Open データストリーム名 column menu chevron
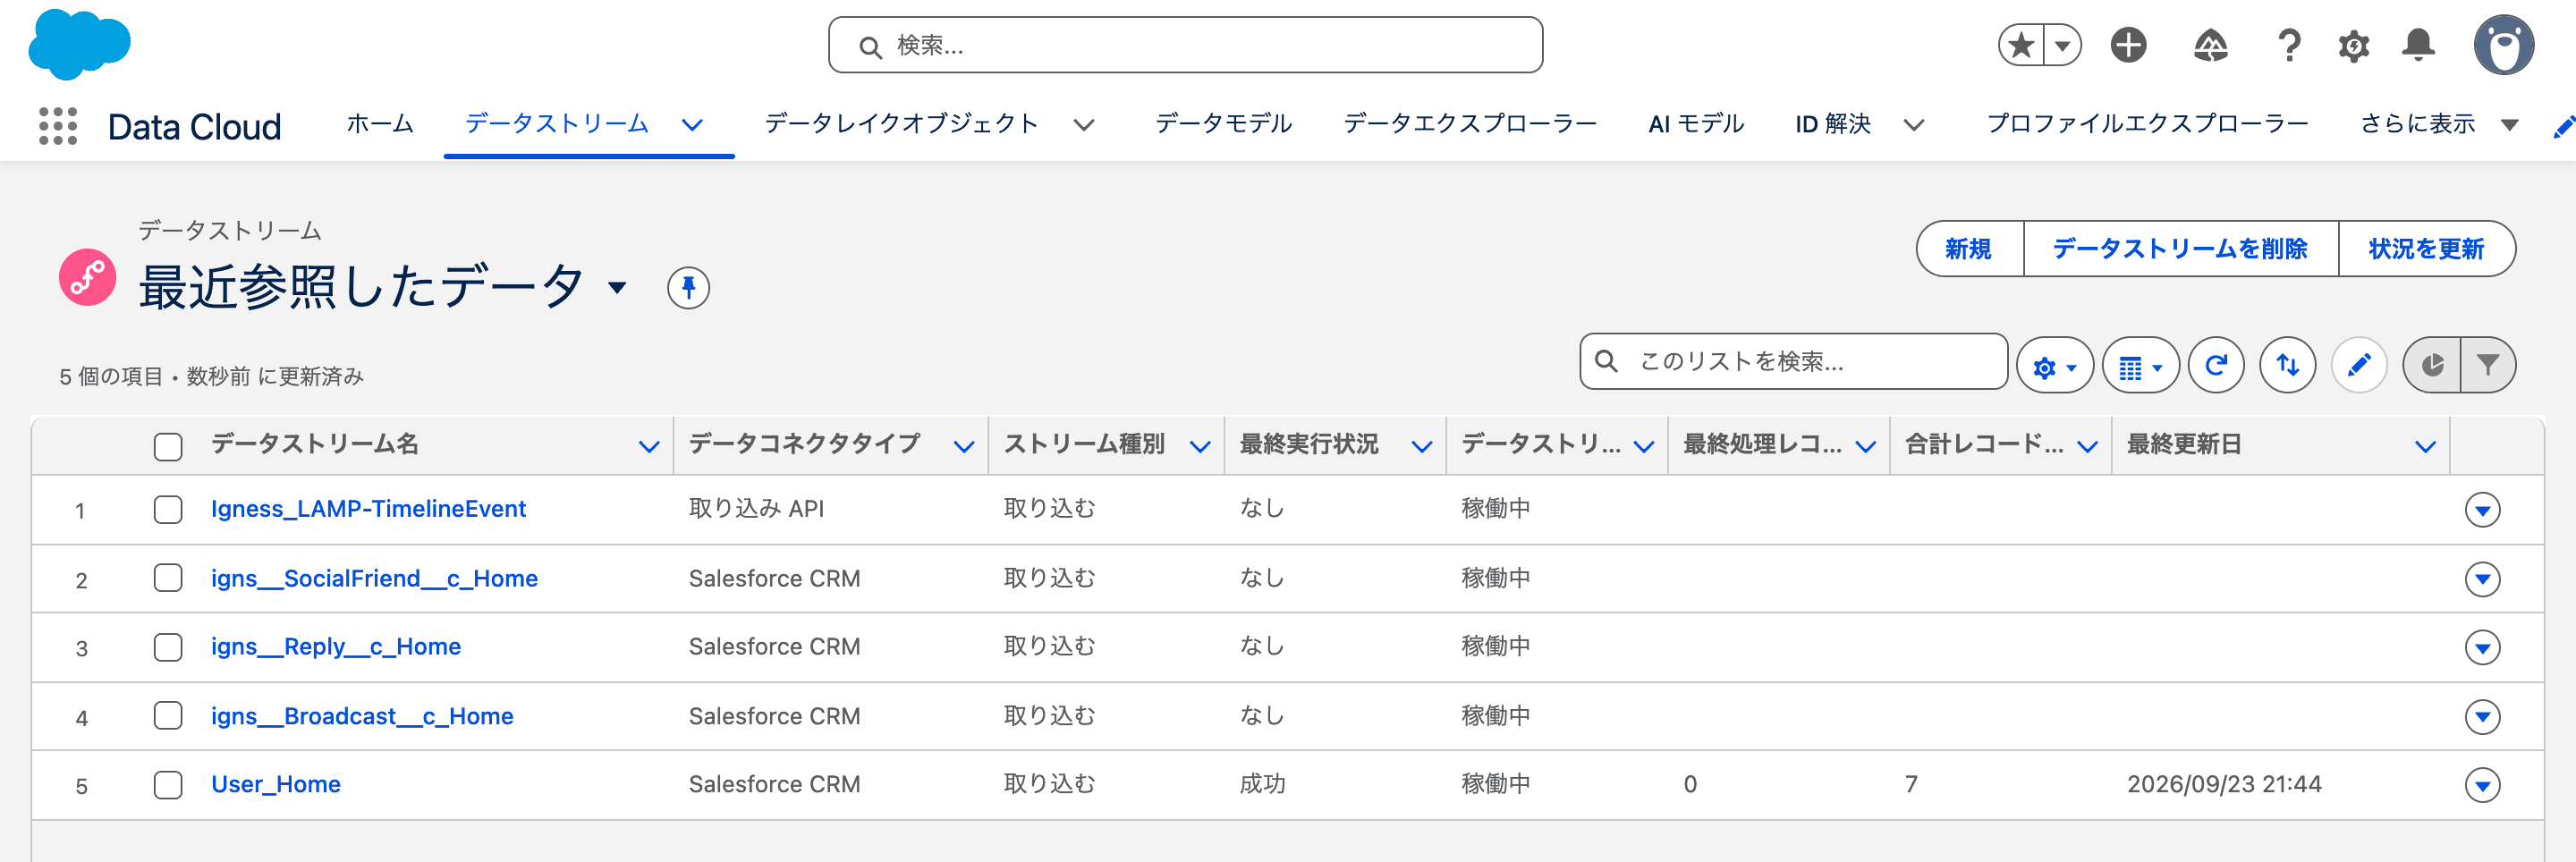 tap(649, 446)
